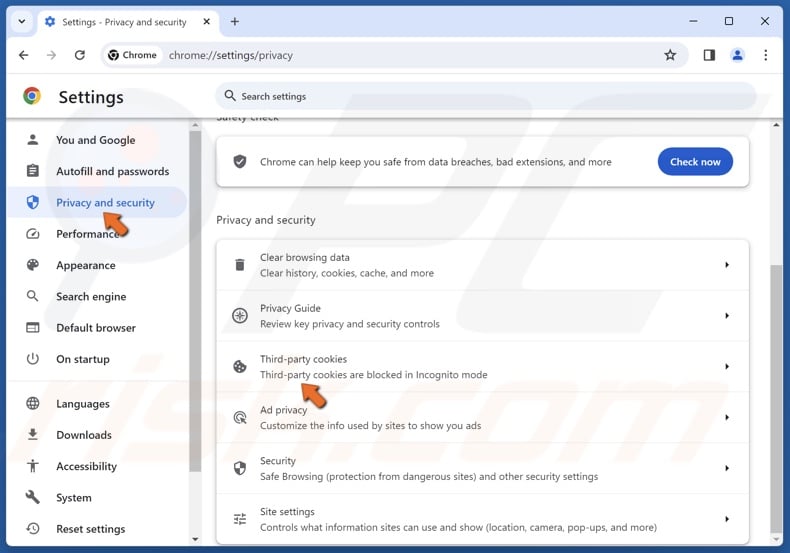Screen dimensions: 790x553
Task: Click the main page scrollbar thumb
Action: [776, 398]
